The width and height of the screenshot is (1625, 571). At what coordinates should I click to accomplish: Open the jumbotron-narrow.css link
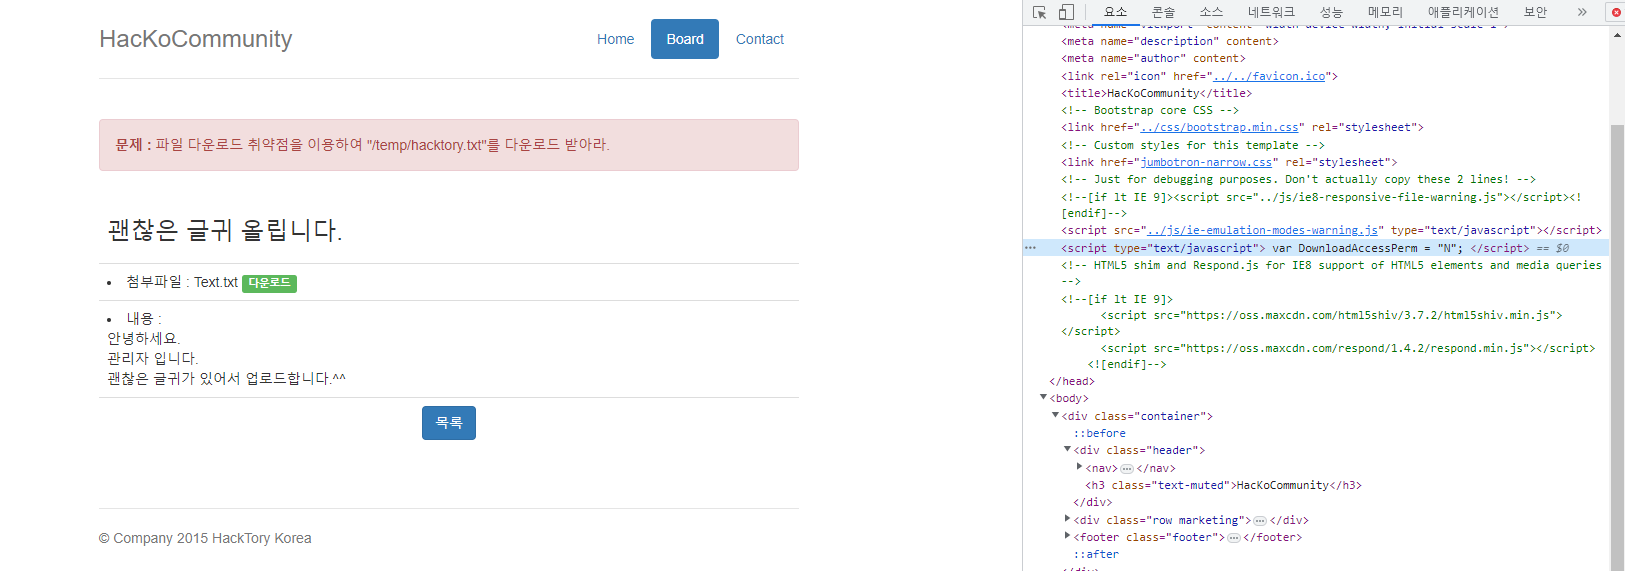pos(1206,162)
